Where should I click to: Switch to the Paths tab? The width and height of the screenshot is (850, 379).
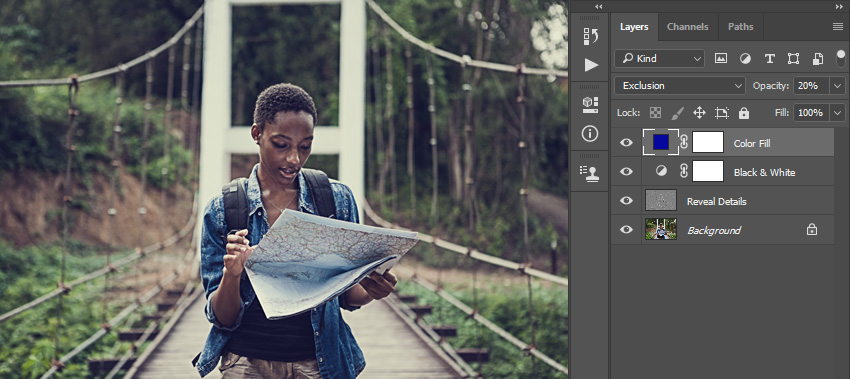point(740,27)
